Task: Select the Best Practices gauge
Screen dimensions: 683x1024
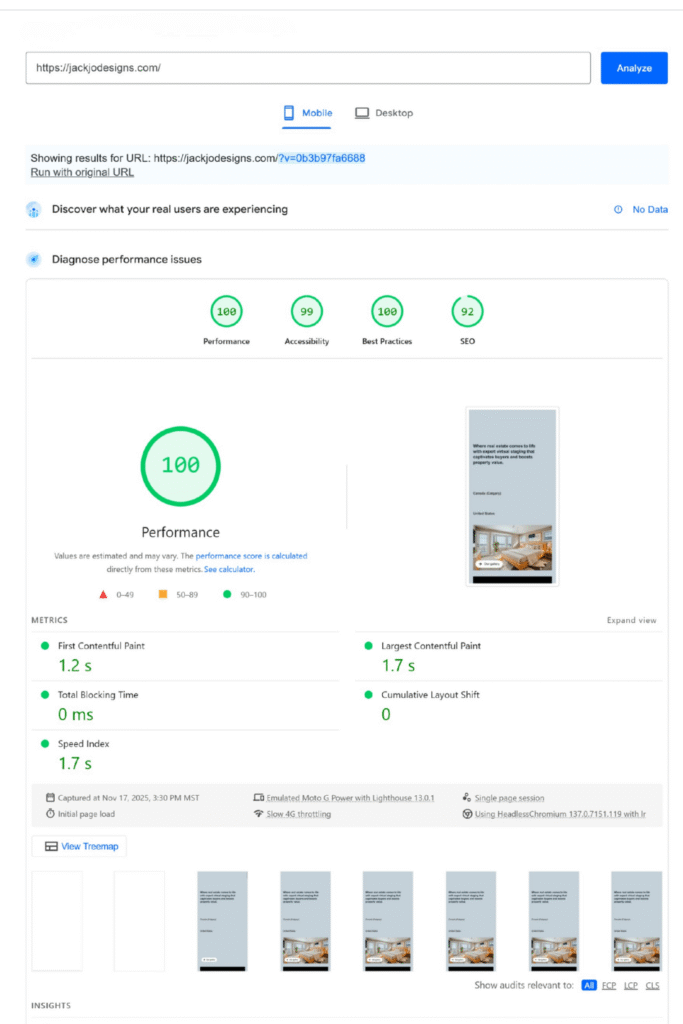Action: tap(387, 311)
